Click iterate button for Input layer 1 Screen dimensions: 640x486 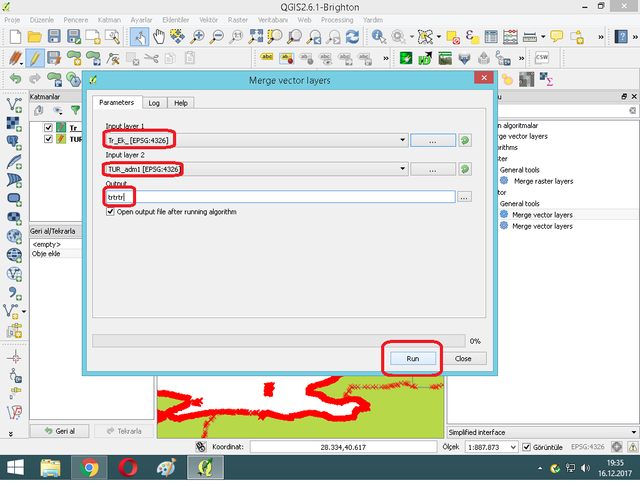pos(465,140)
